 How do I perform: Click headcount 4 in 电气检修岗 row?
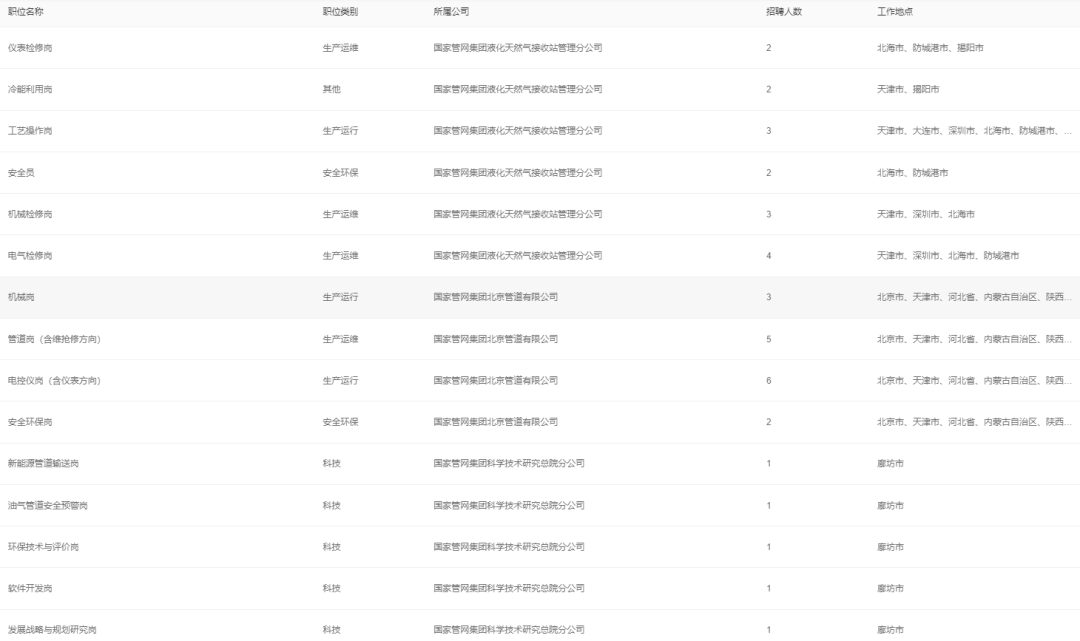pyautogui.click(x=769, y=255)
